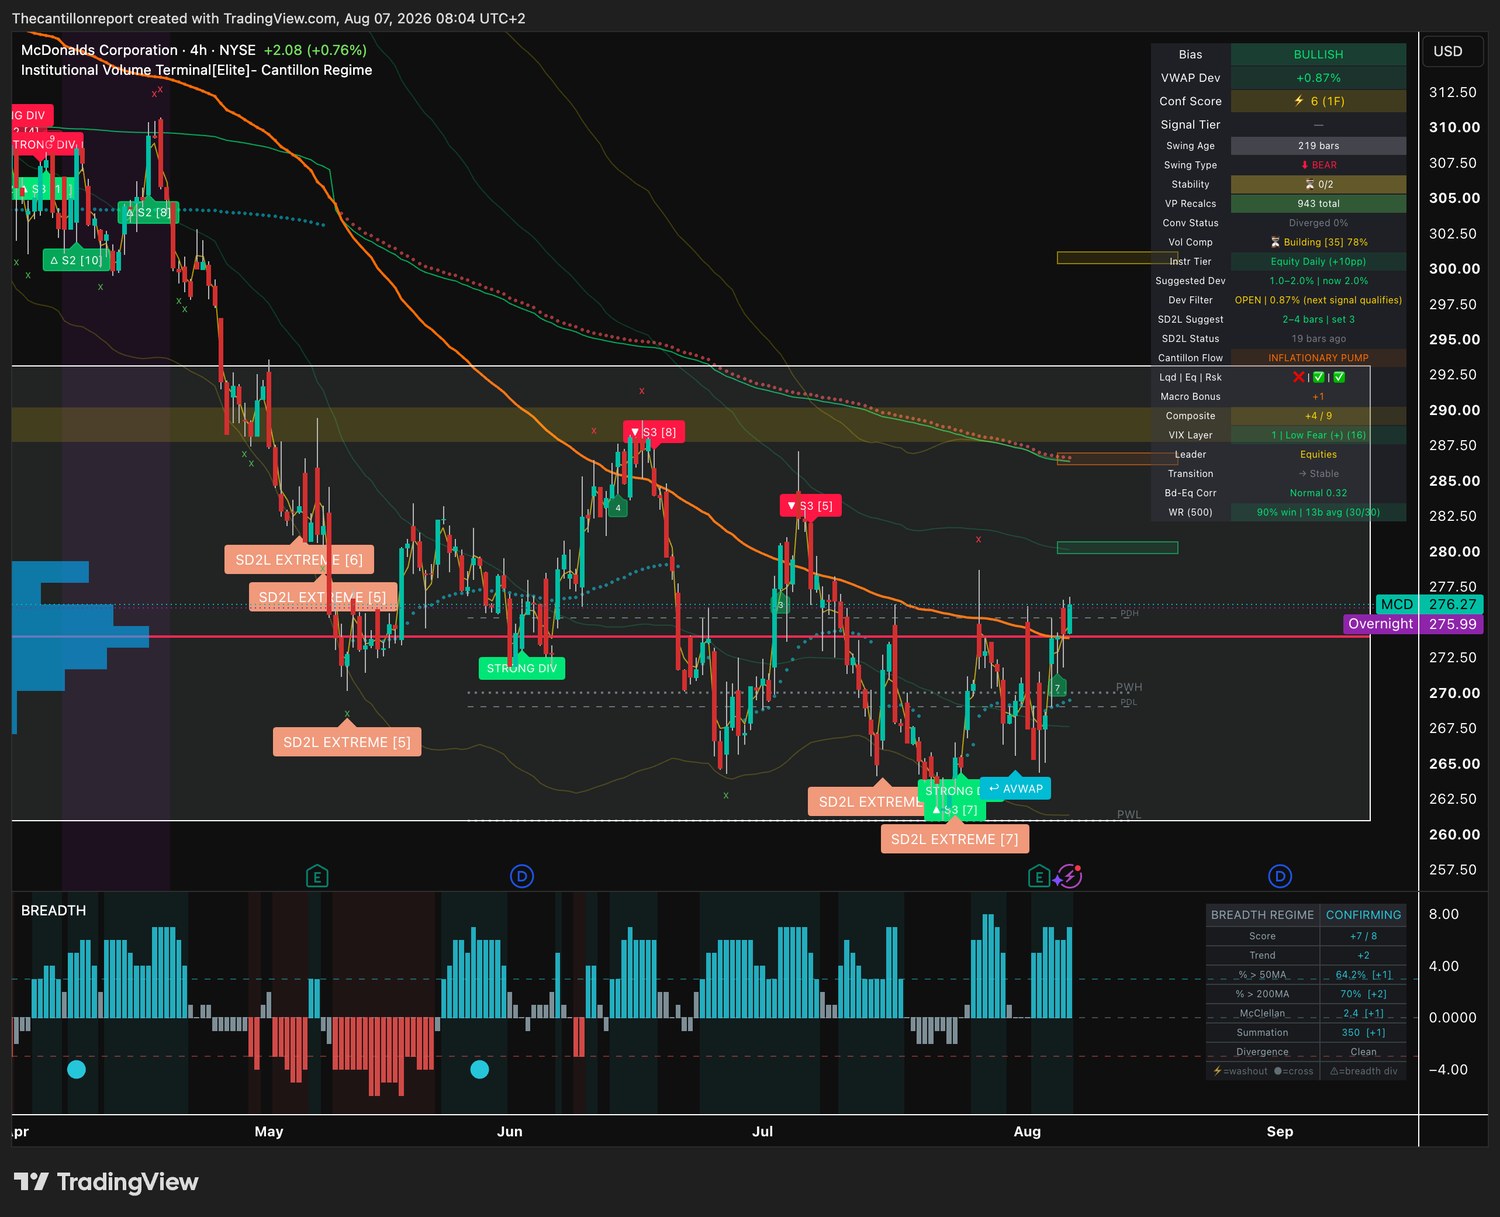Click the INFLATIONARY PUMP cell

(1318, 358)
